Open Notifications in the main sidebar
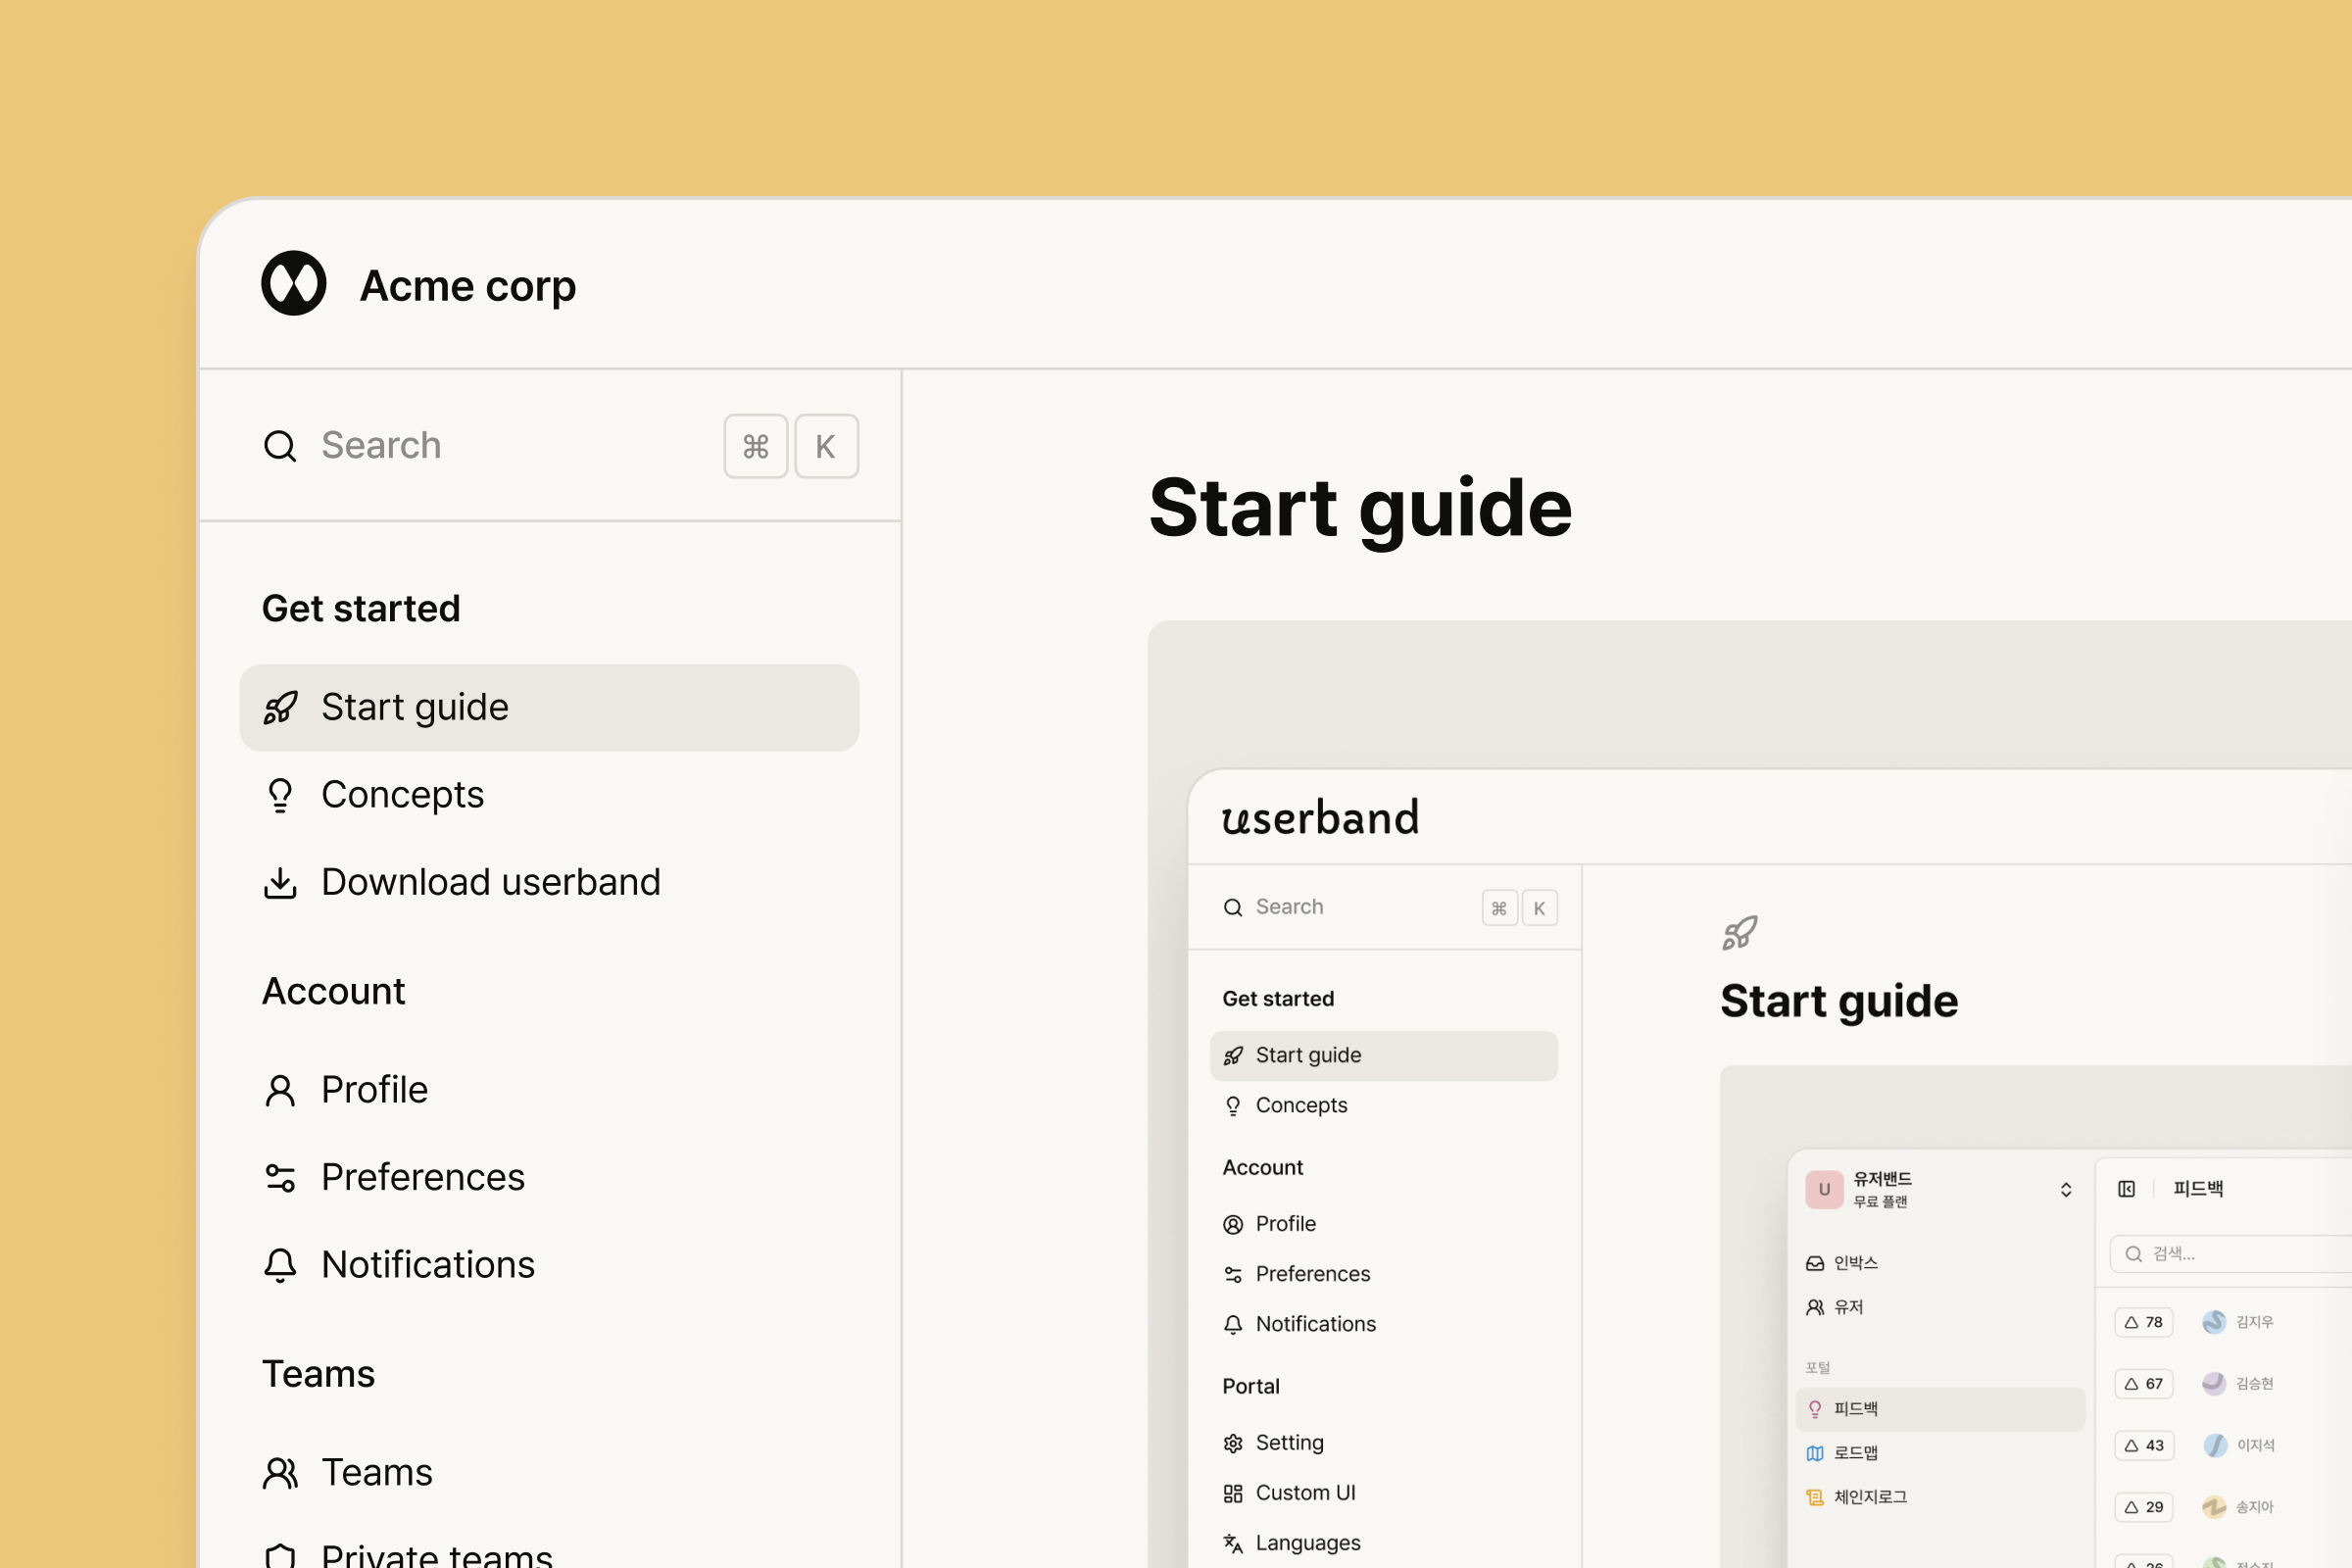Viewport: 2352px width, 1568px height. [x=428, y=1266]
